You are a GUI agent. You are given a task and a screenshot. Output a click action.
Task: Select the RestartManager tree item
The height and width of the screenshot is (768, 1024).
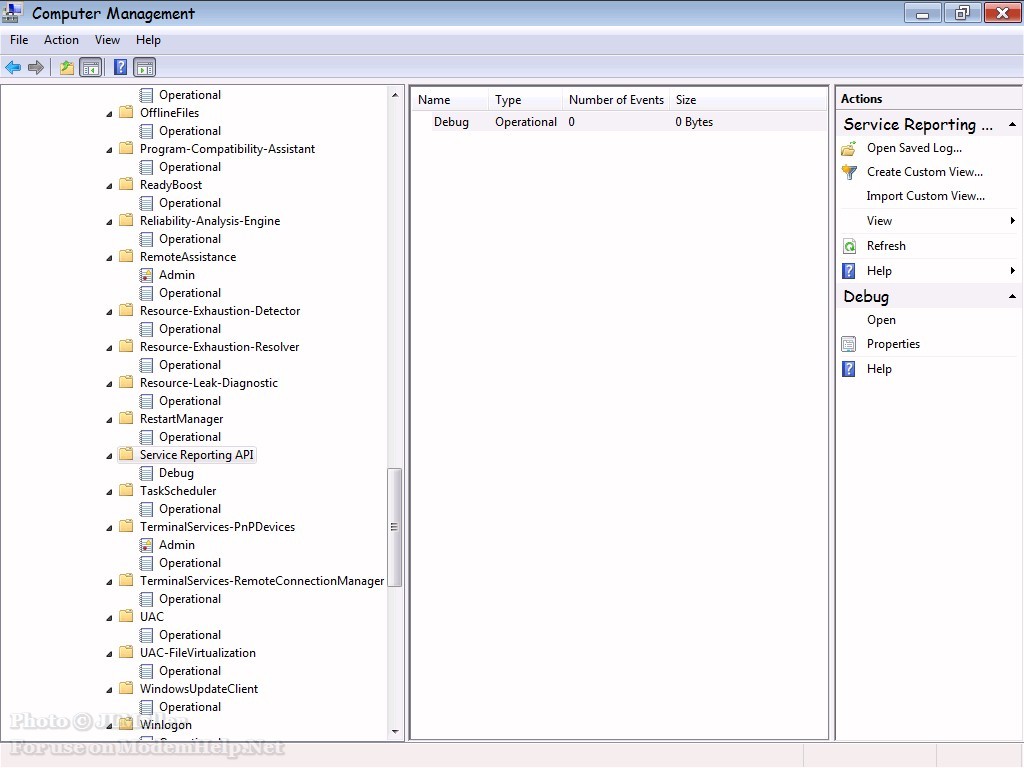pyautogui.click(x=182, y=419)
